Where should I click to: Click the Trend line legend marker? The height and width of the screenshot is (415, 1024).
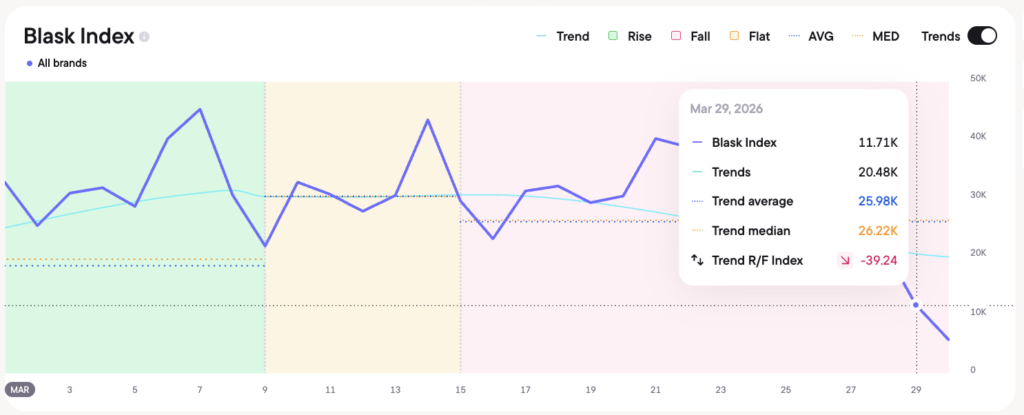click(541, 37)
